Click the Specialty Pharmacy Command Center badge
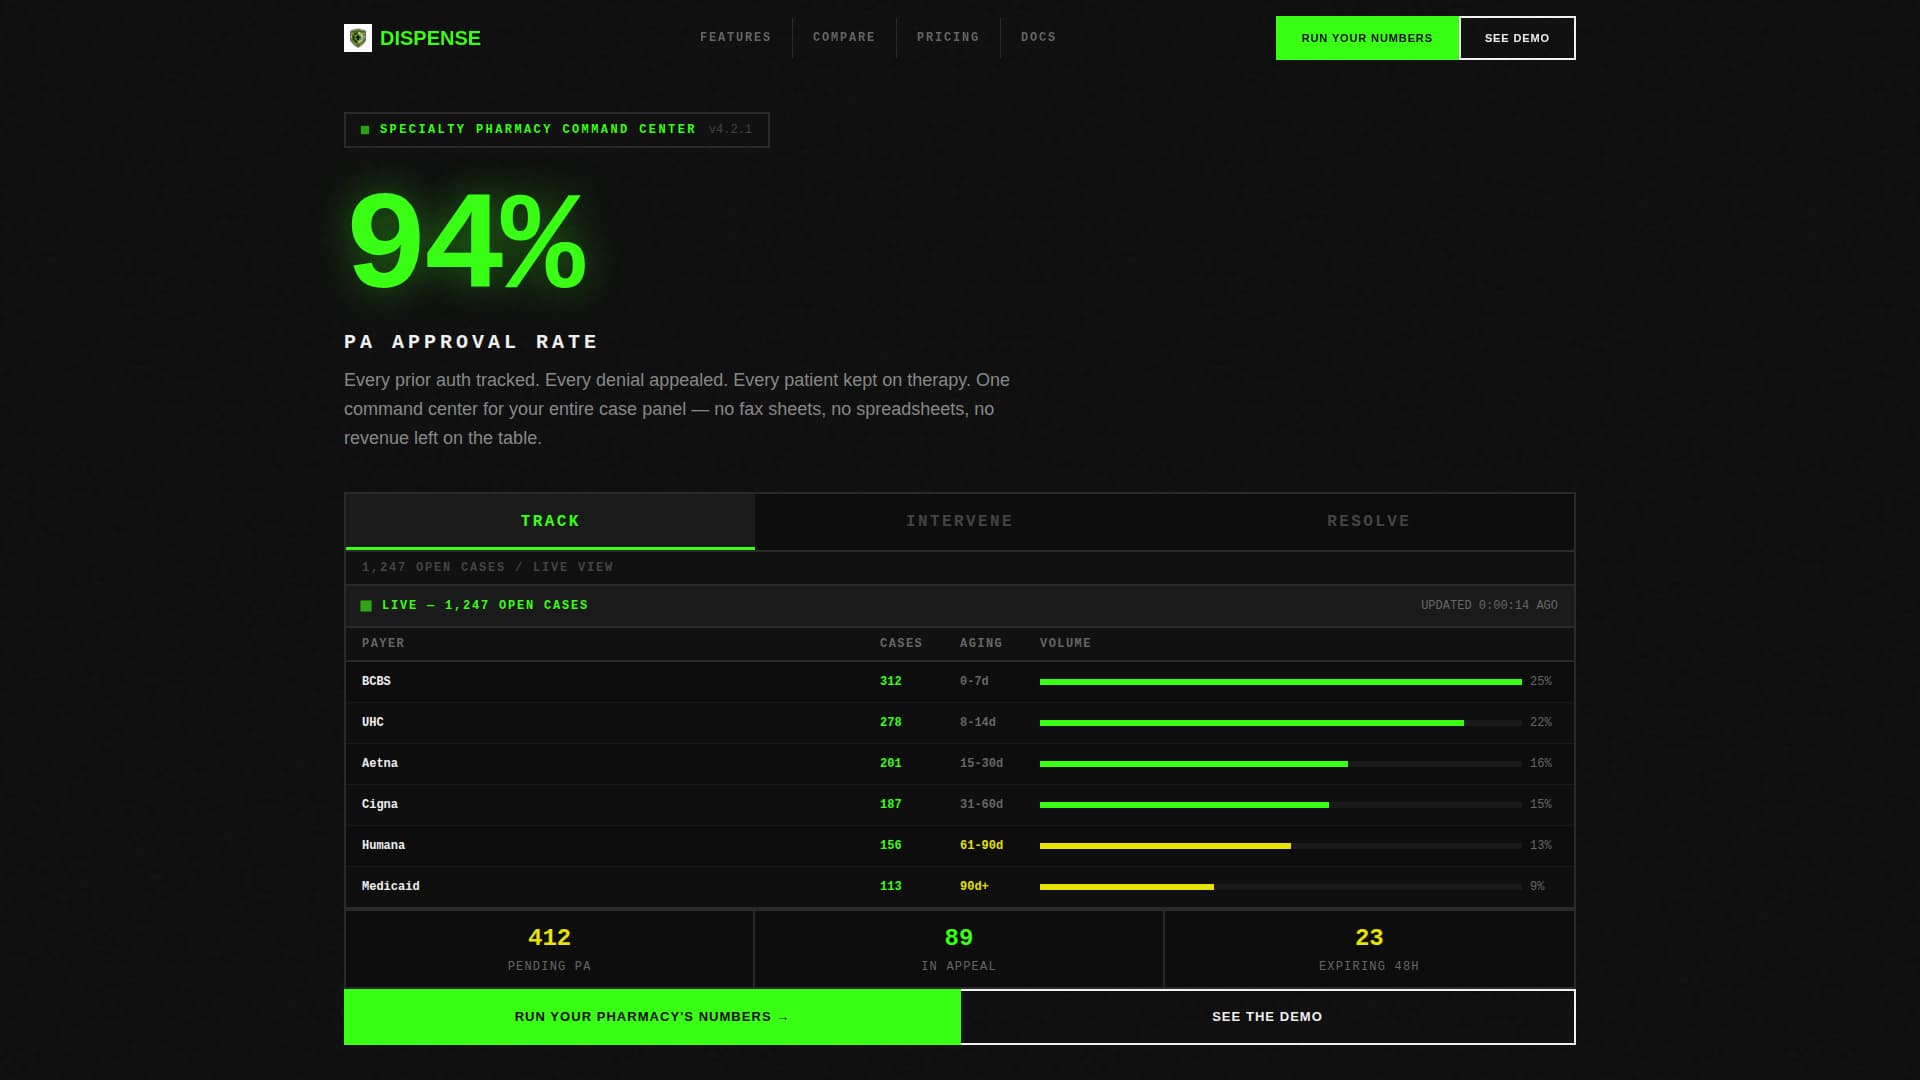This screenshot has width=1920, height=1080. tap(557, 130)
